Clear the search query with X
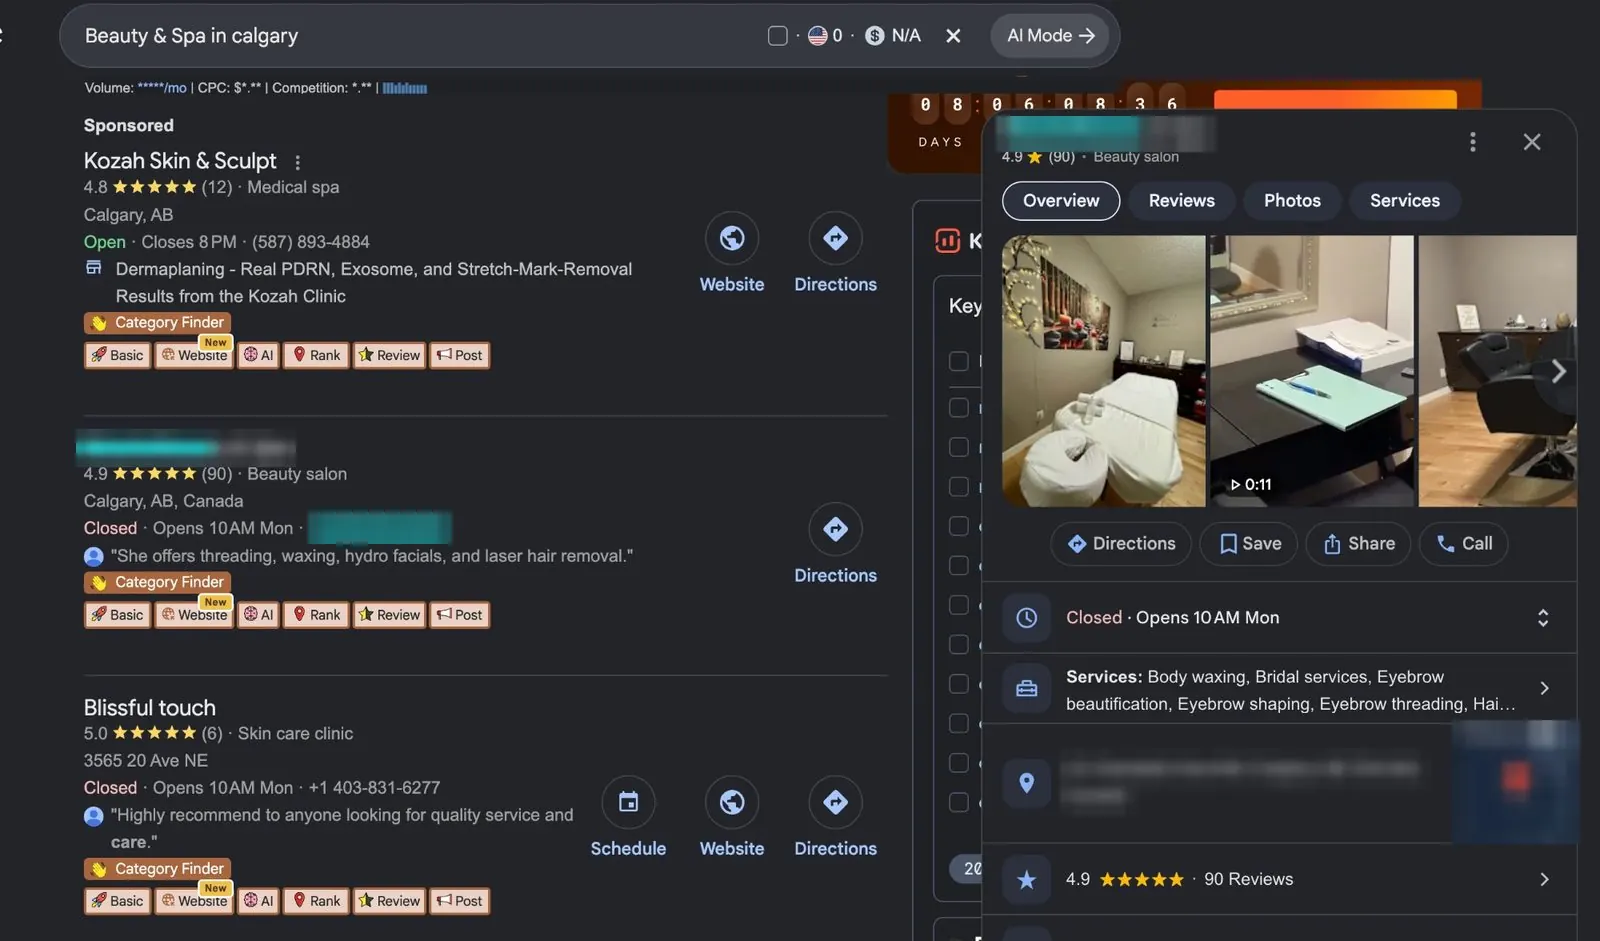 953,36
